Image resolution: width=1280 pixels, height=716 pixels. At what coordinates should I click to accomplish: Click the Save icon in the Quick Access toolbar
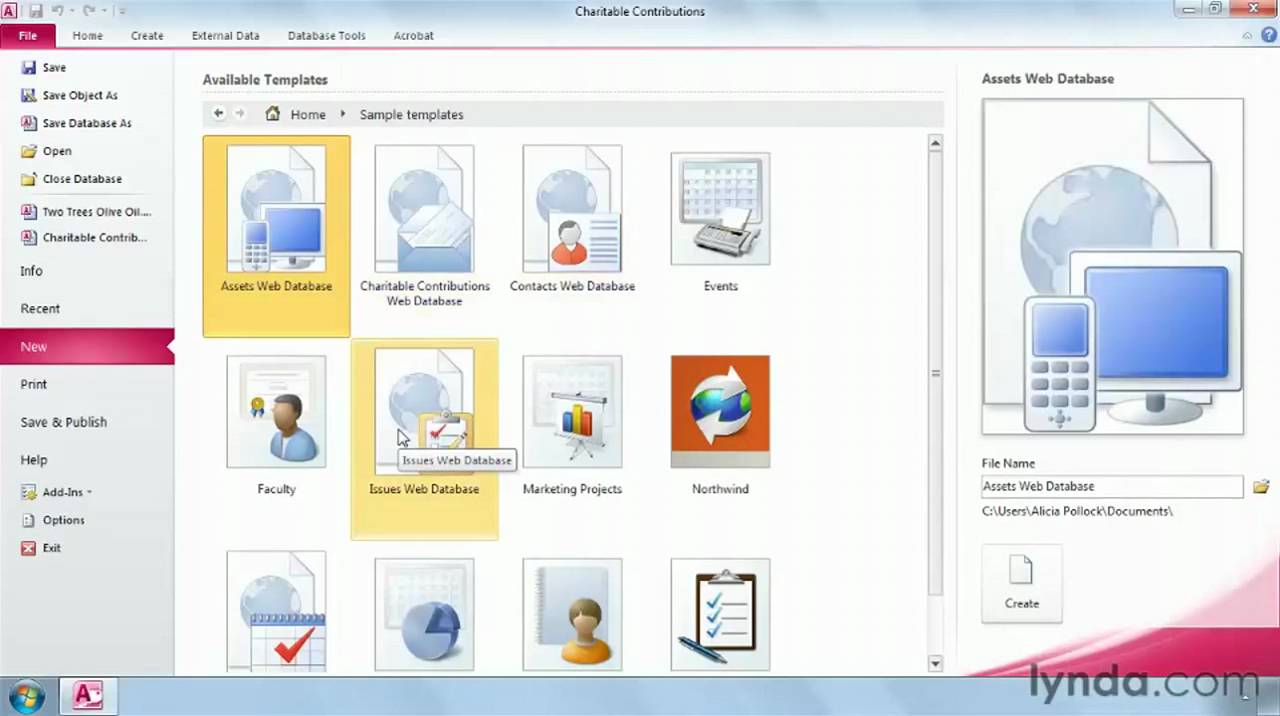37,11
